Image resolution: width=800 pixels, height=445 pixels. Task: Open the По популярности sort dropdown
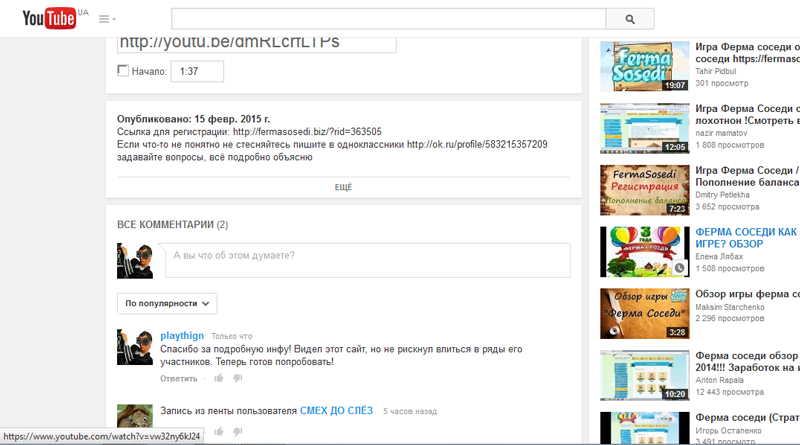coord(167,303)
